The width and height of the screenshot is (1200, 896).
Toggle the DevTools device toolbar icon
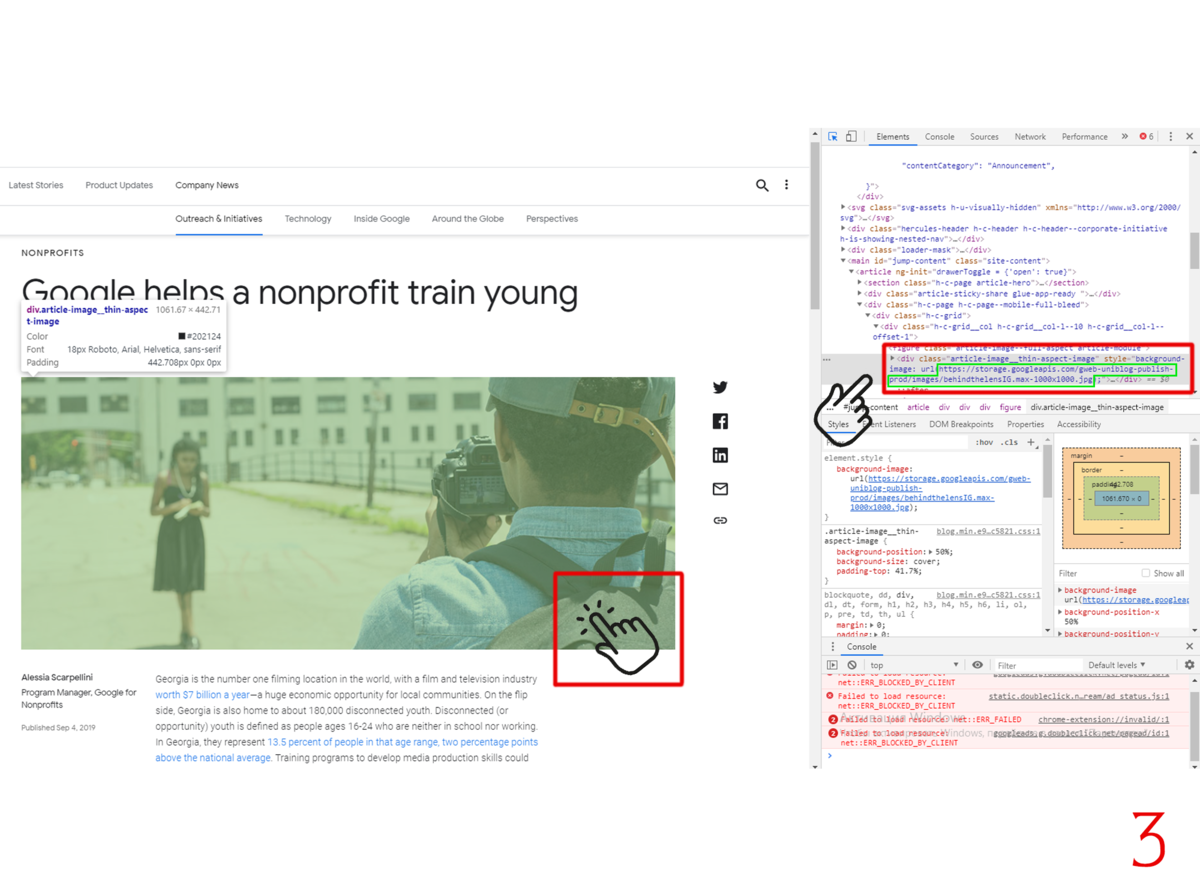click(x=851, y=137)
